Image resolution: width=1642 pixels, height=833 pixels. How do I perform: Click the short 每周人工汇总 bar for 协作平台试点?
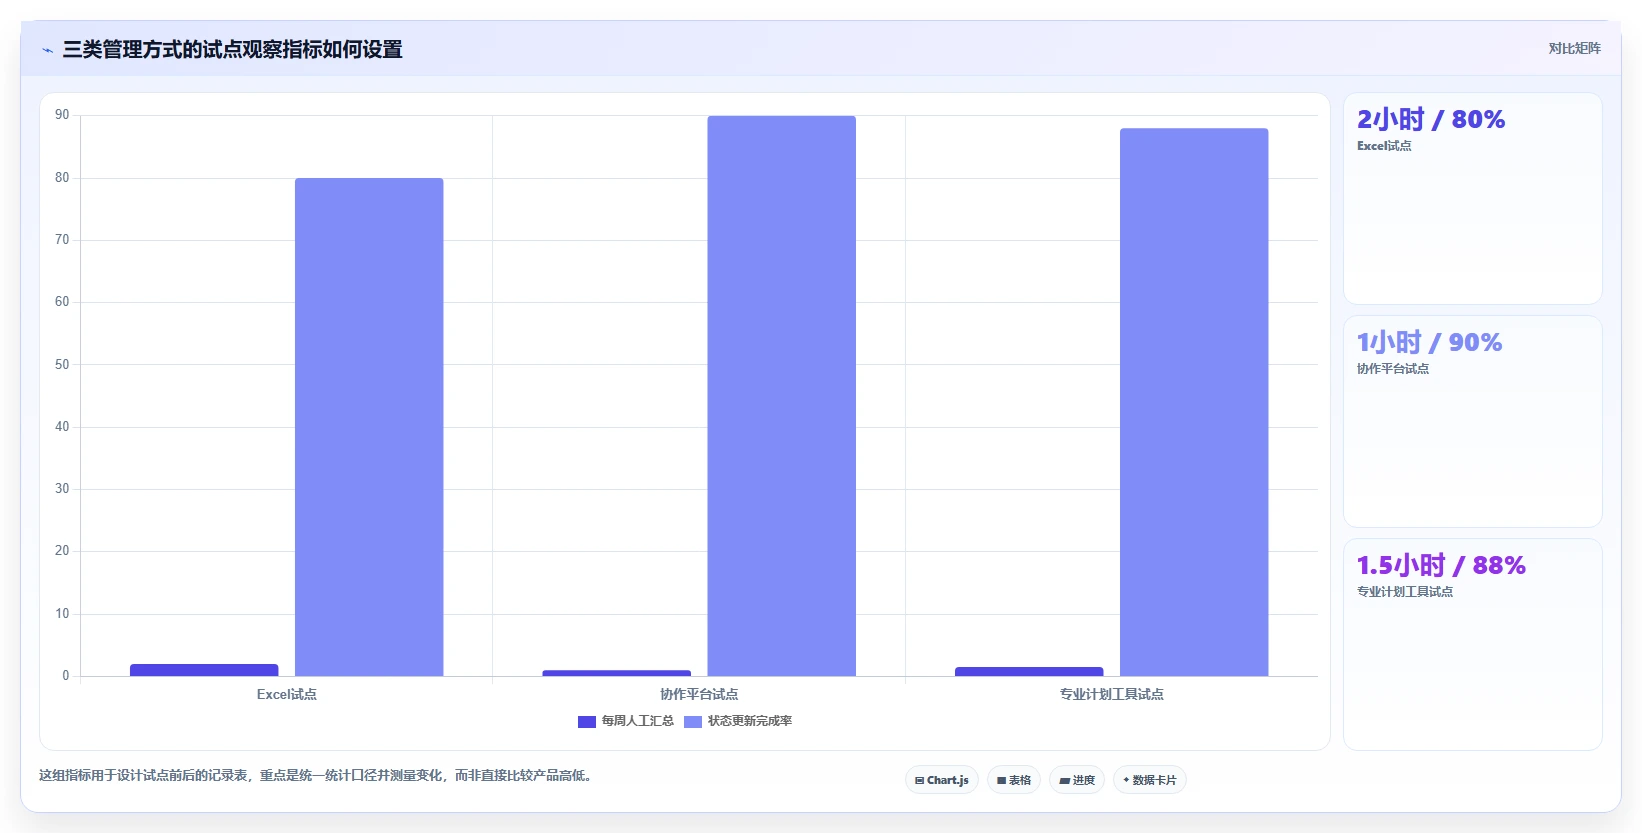pos(617,673)
